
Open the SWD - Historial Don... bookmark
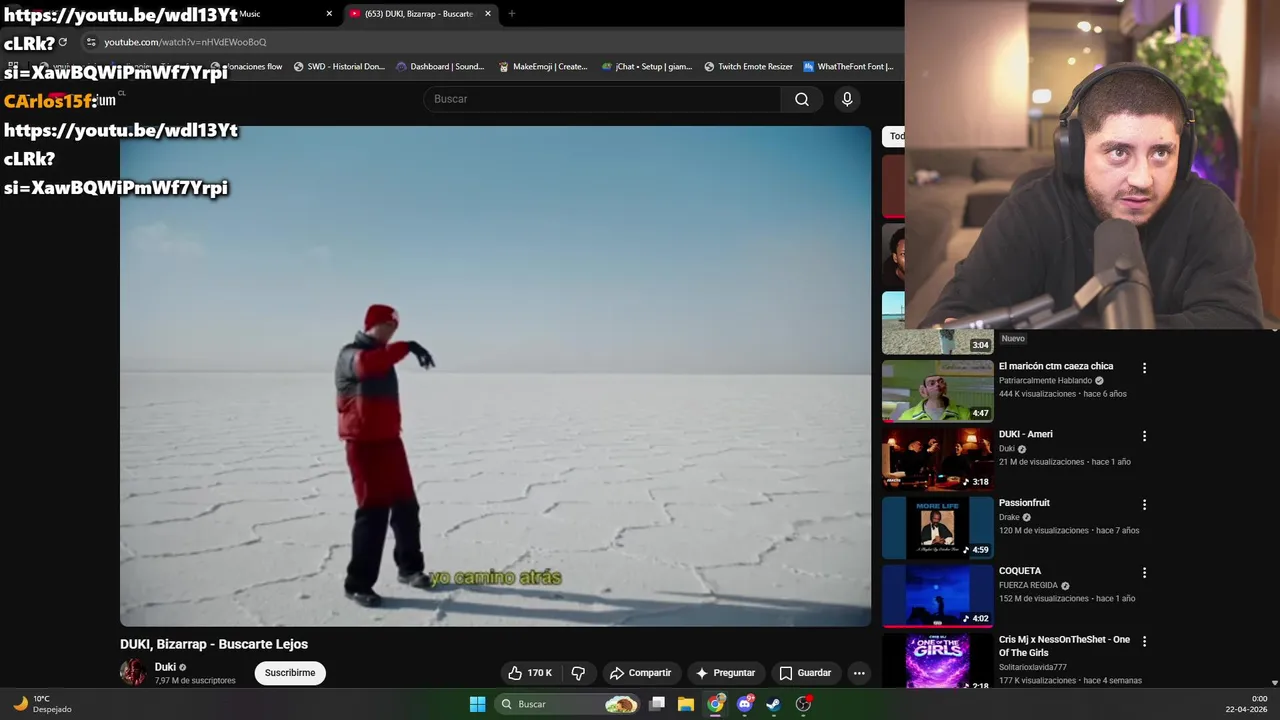pyautogui.click(x=339, y=67)
